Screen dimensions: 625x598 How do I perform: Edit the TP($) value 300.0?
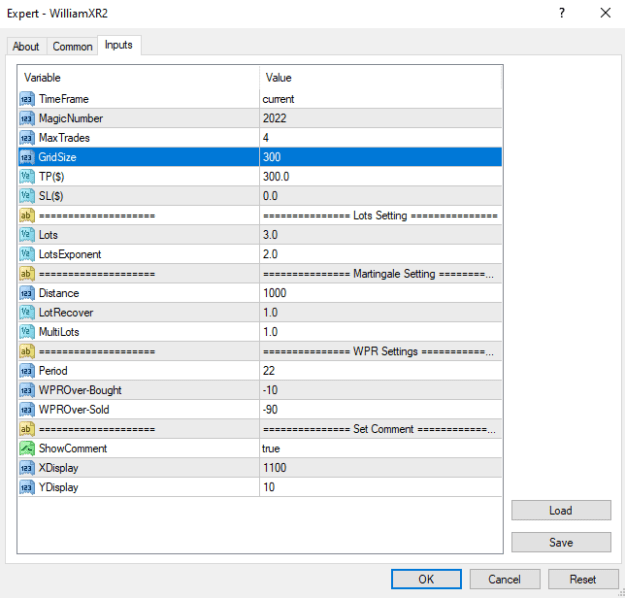coord(381,177)
